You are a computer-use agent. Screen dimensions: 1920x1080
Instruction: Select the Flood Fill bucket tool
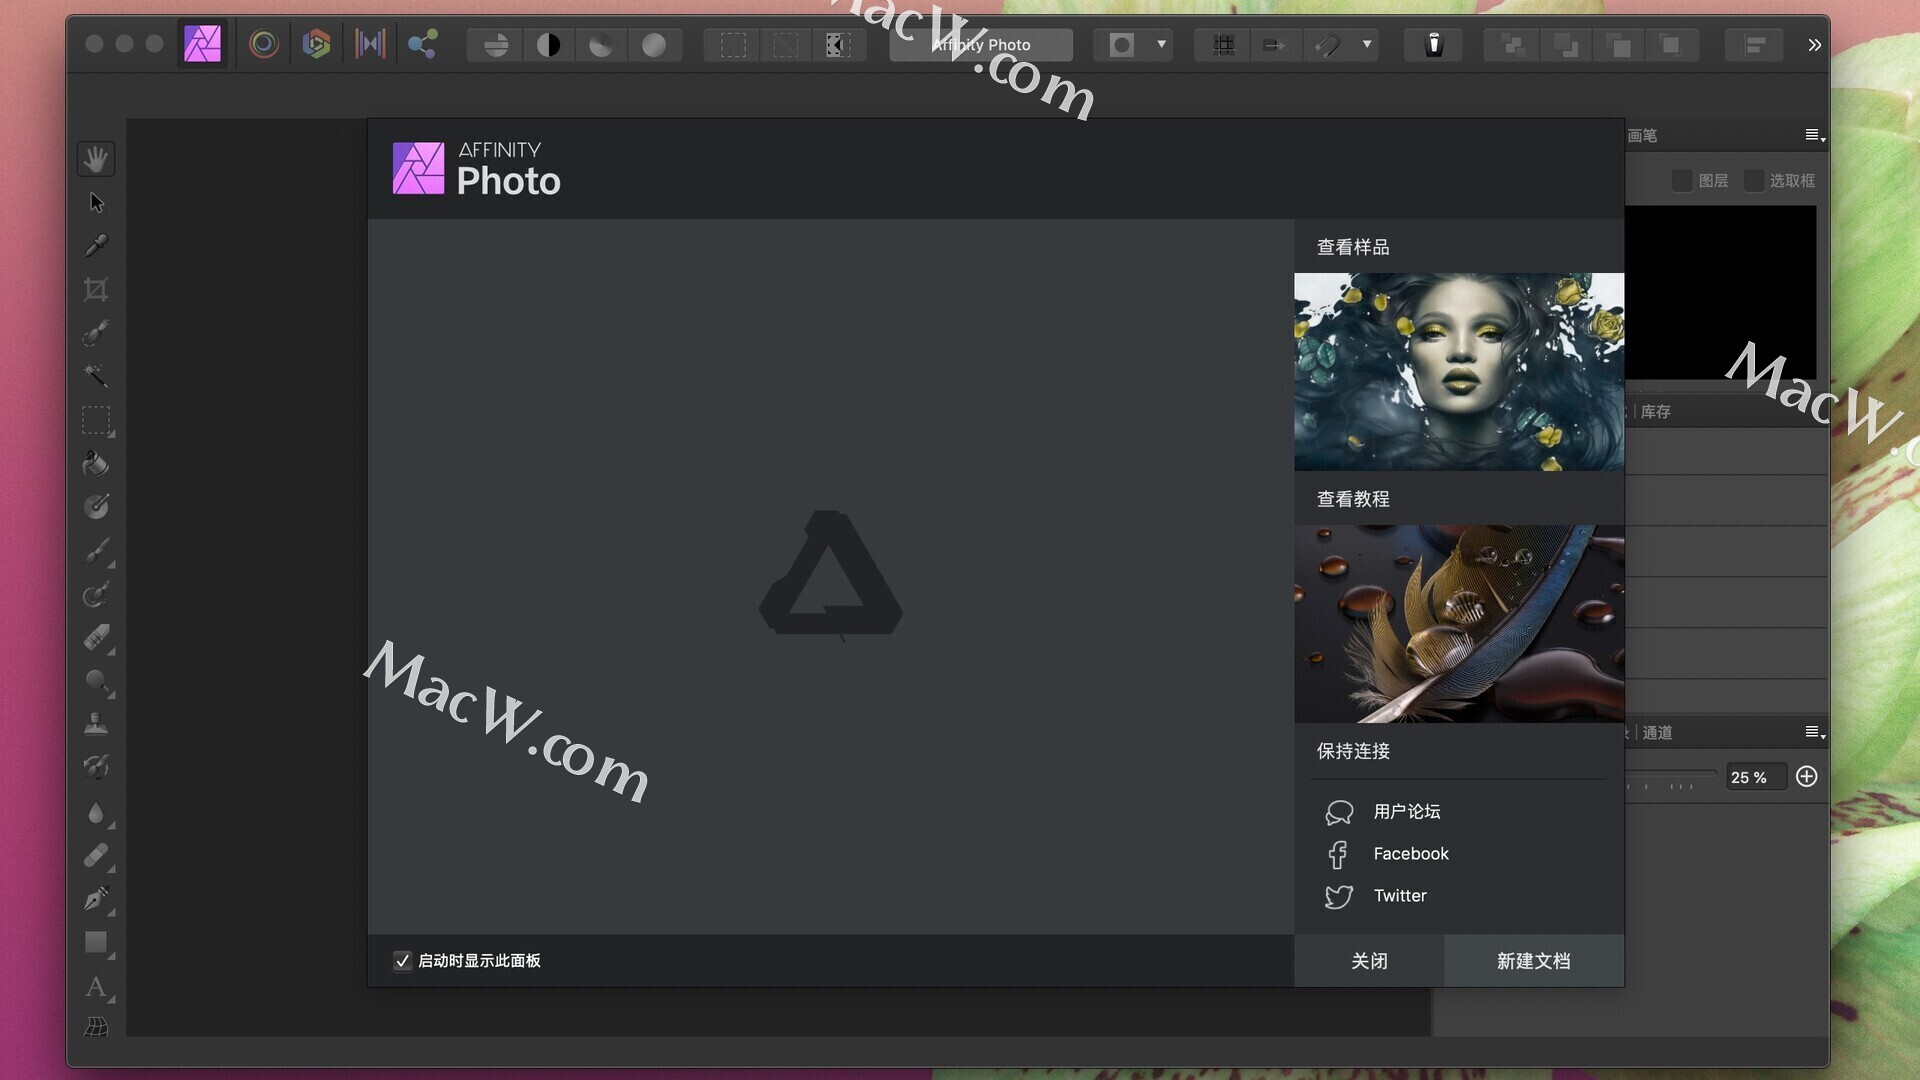pos(96,463)
